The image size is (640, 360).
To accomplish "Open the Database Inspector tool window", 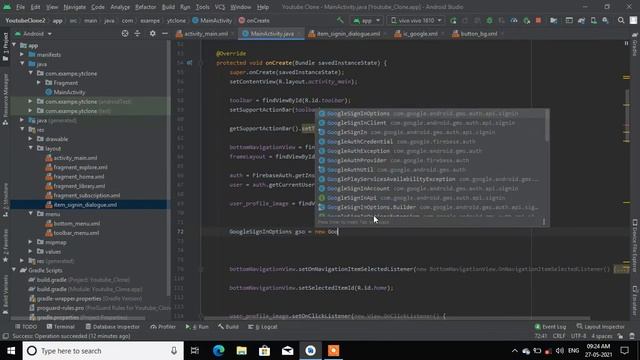I will pyautogui.click(x=112, y=327).
